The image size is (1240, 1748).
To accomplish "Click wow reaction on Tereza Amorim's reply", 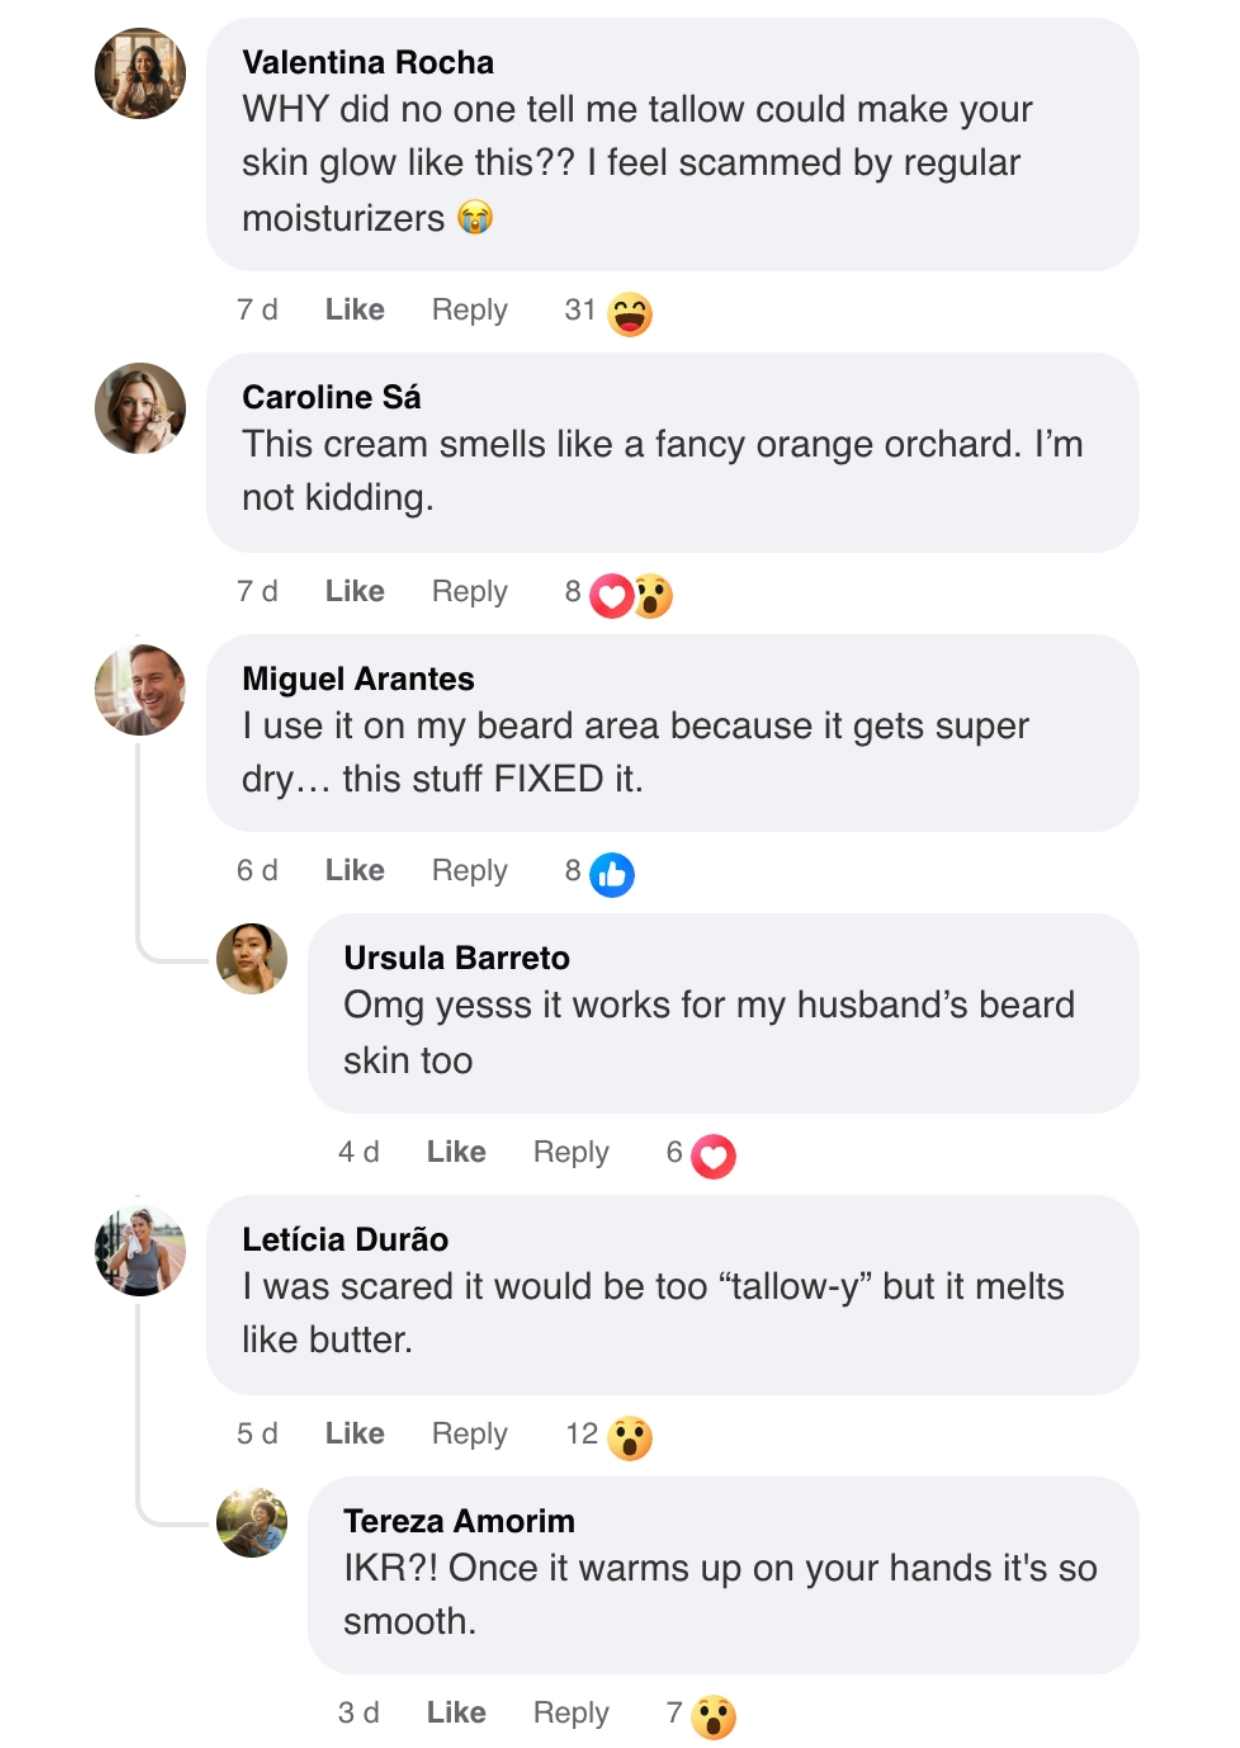I will pyautogui.click(x=713, y=1718).
